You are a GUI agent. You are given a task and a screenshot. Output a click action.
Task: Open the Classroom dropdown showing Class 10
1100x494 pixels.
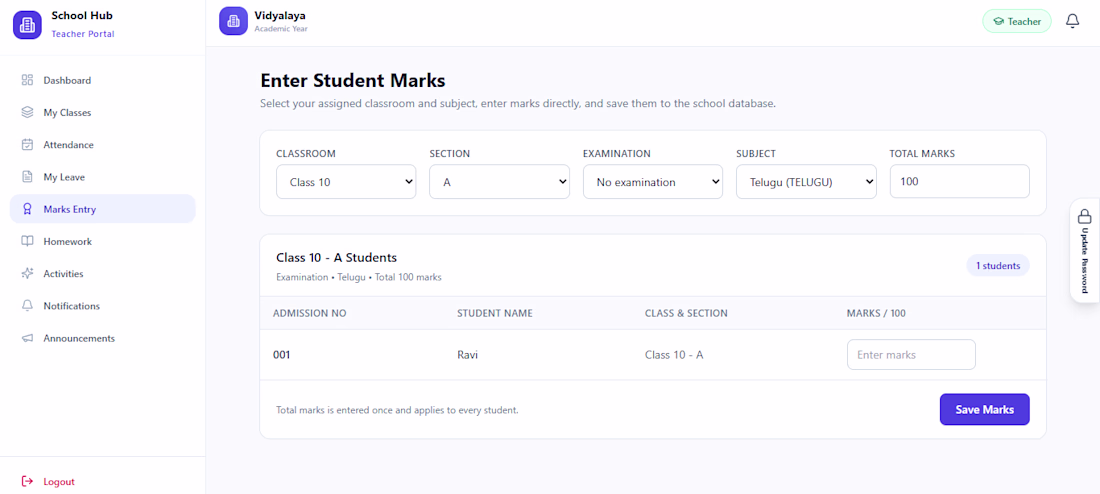[346, 182]
